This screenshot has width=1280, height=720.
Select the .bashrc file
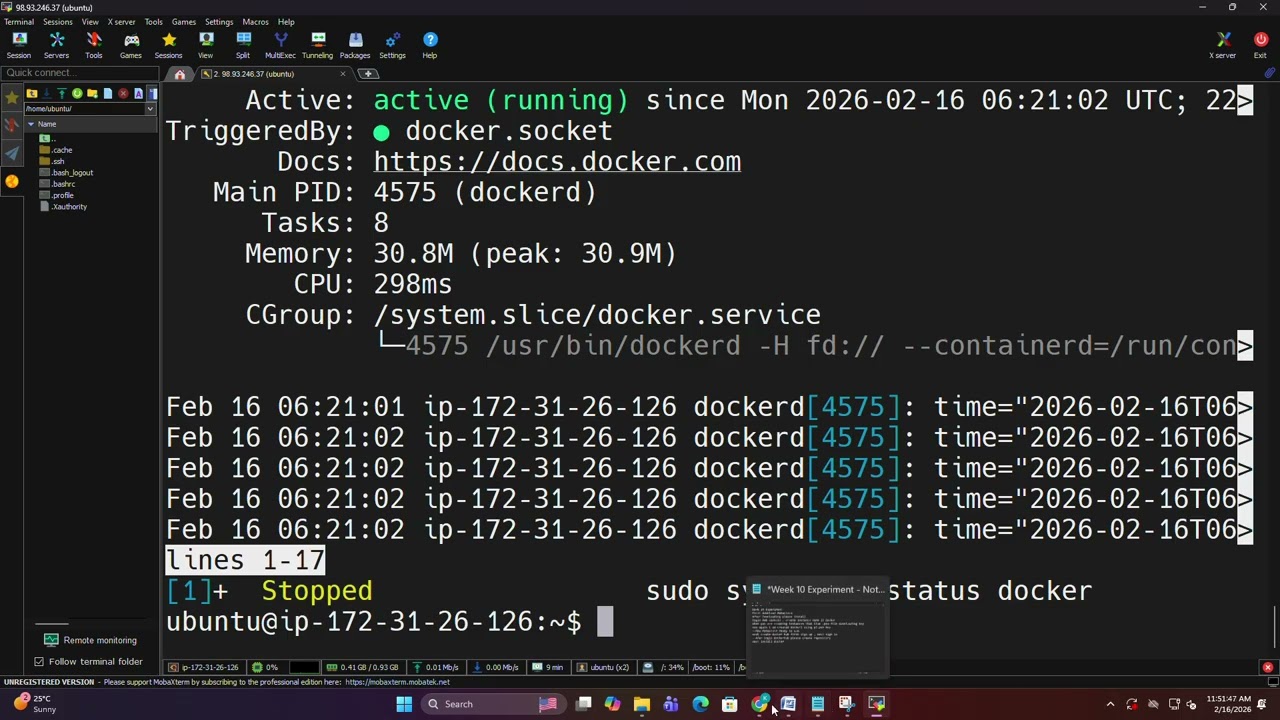(57, 184)
